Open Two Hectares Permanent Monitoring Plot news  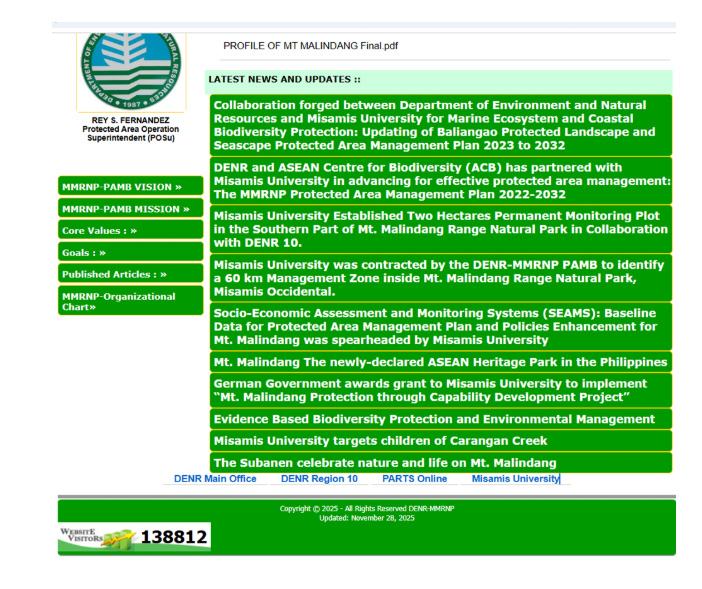tap(441, 229)
